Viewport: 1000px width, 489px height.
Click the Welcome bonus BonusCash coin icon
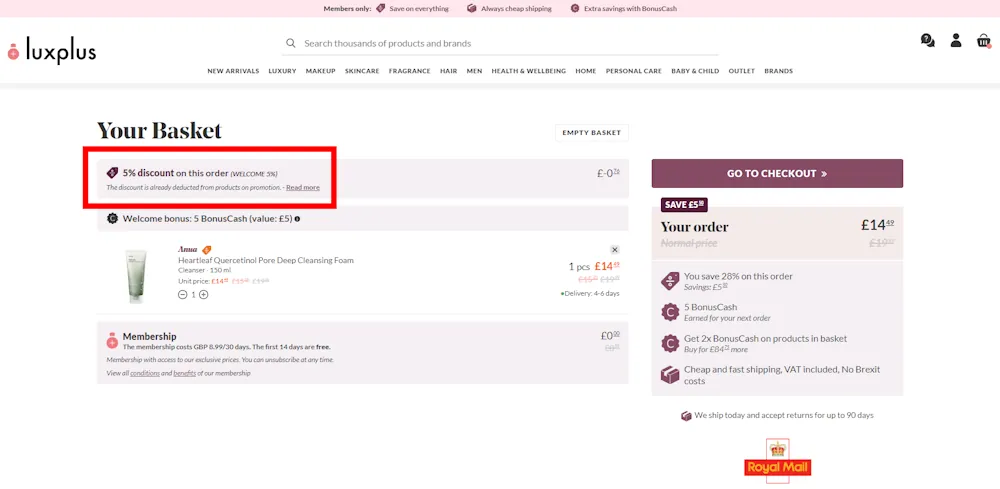click(x=112, y=219)
